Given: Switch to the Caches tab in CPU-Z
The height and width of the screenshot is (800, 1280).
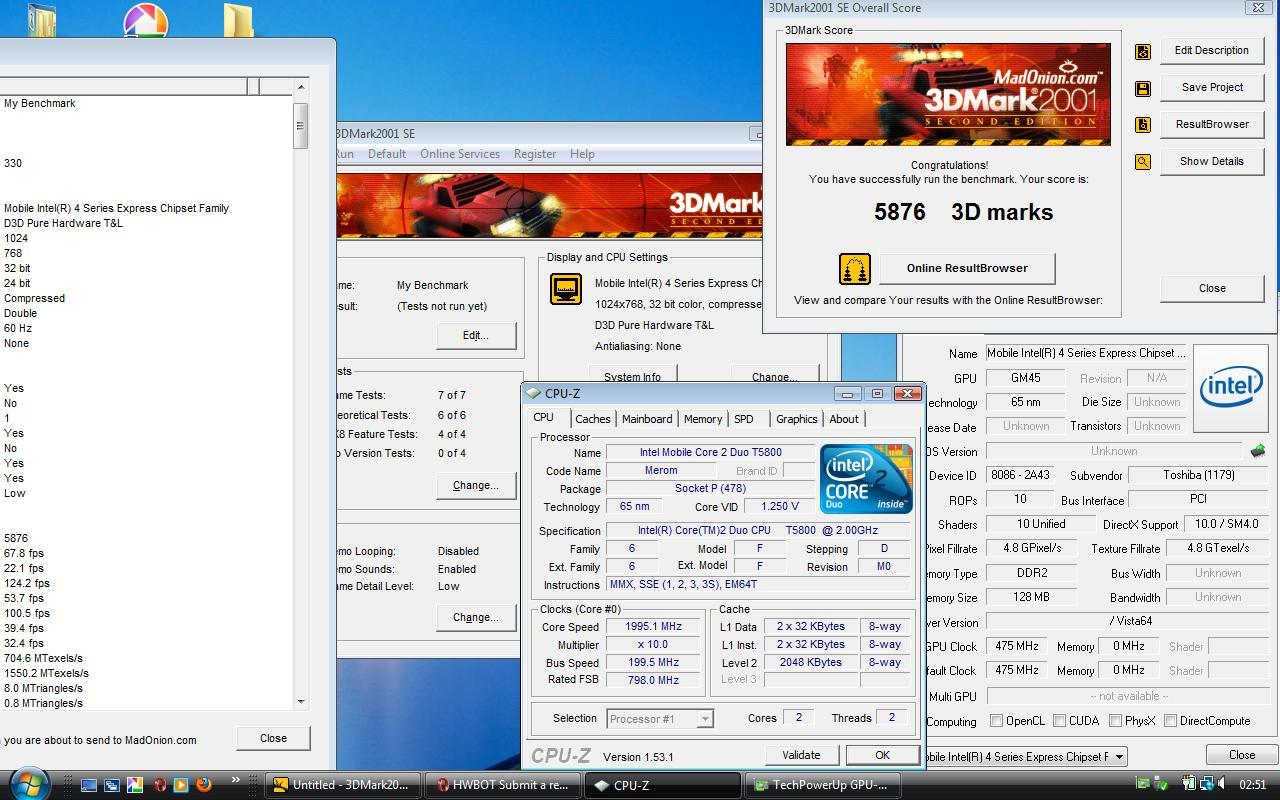Looking at the screenshot, I should tap(592, 419).
